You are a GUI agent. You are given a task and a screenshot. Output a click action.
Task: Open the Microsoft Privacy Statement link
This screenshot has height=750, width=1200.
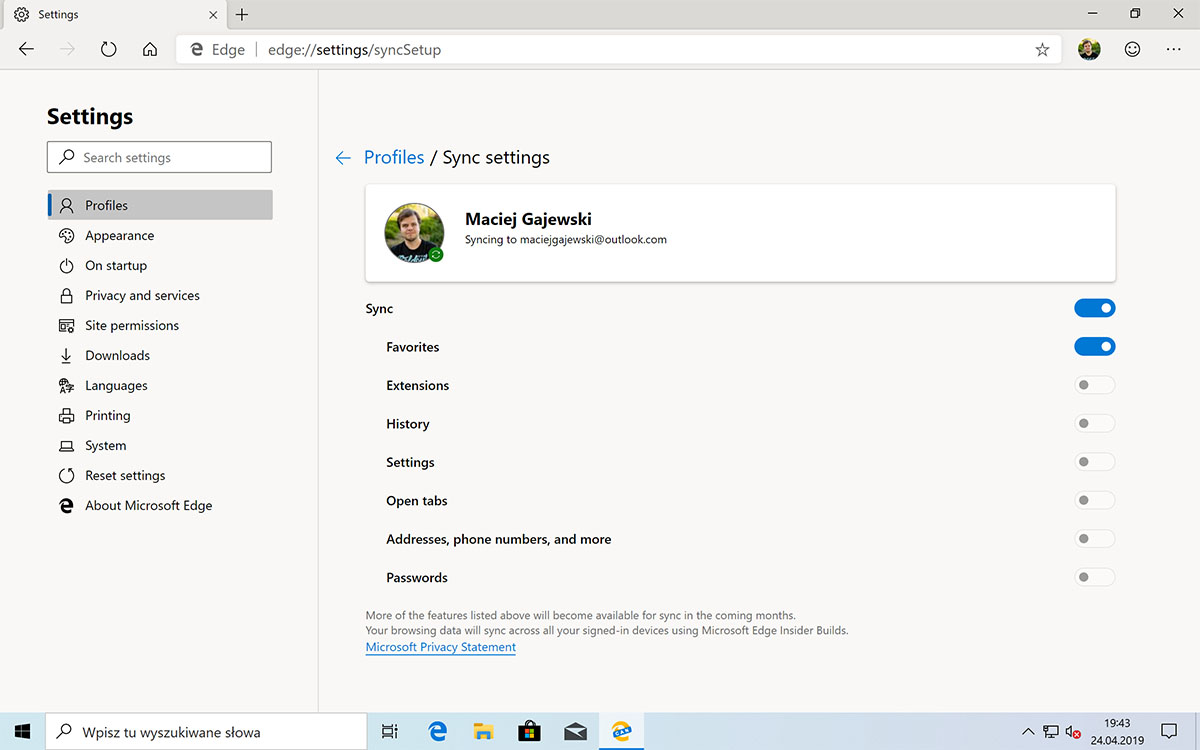click(x=441, y=647)
